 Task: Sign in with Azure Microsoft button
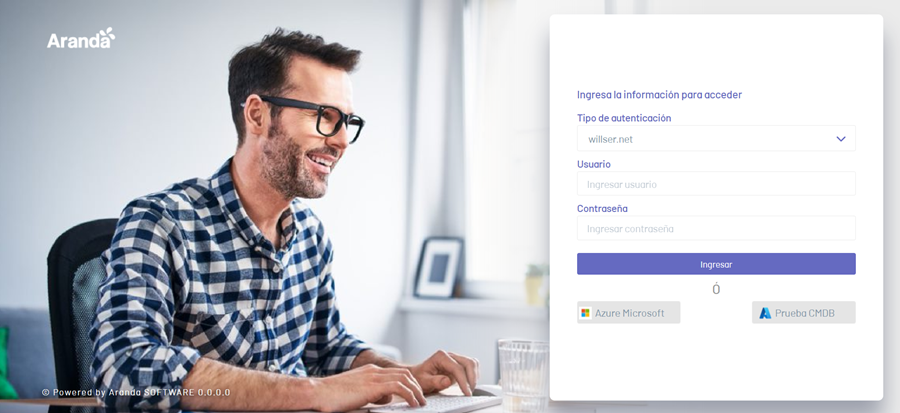pyautogui.click(x=629, y=313)
